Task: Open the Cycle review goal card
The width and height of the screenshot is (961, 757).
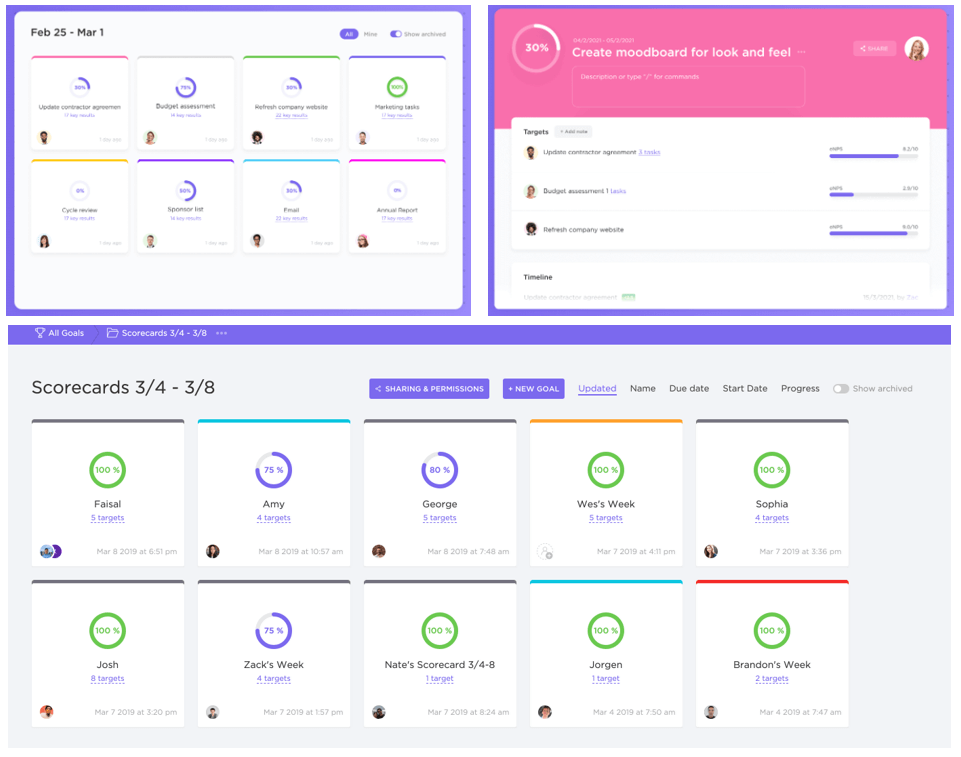Action: pos(80,206)
